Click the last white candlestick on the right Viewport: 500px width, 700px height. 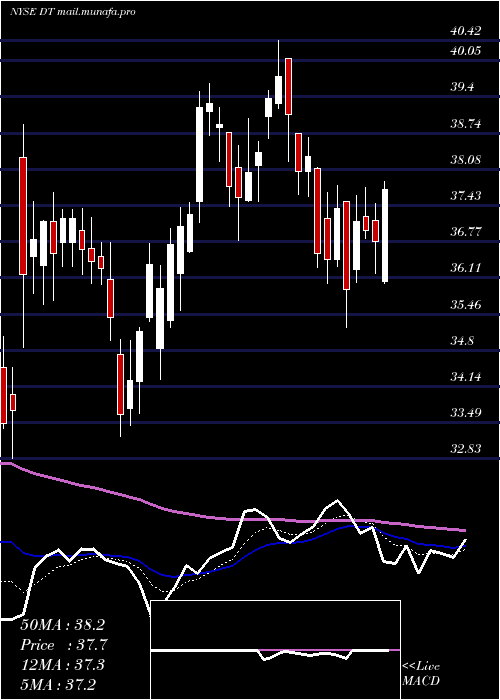(x=385, y=235)
